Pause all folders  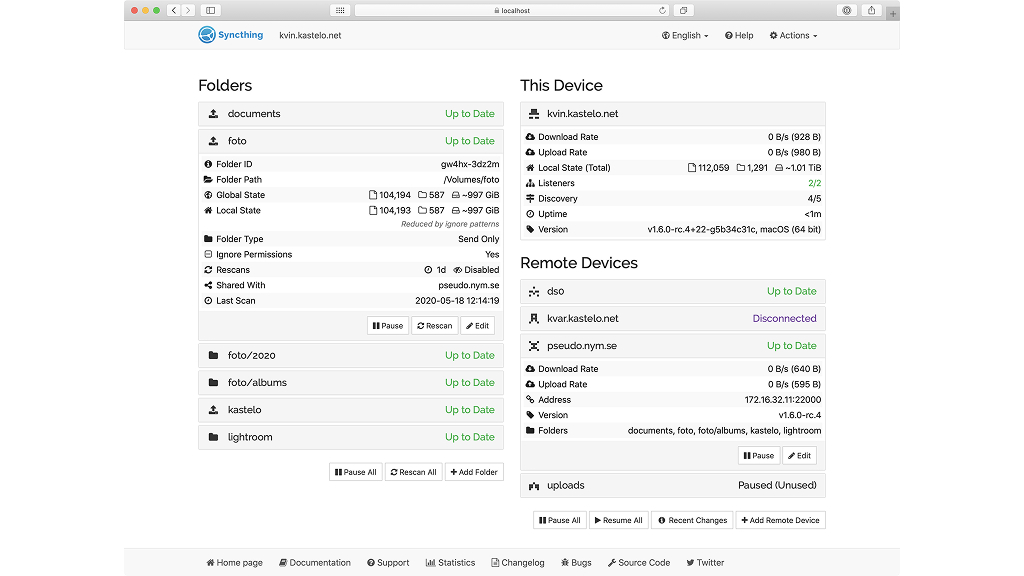coord(355,472)
